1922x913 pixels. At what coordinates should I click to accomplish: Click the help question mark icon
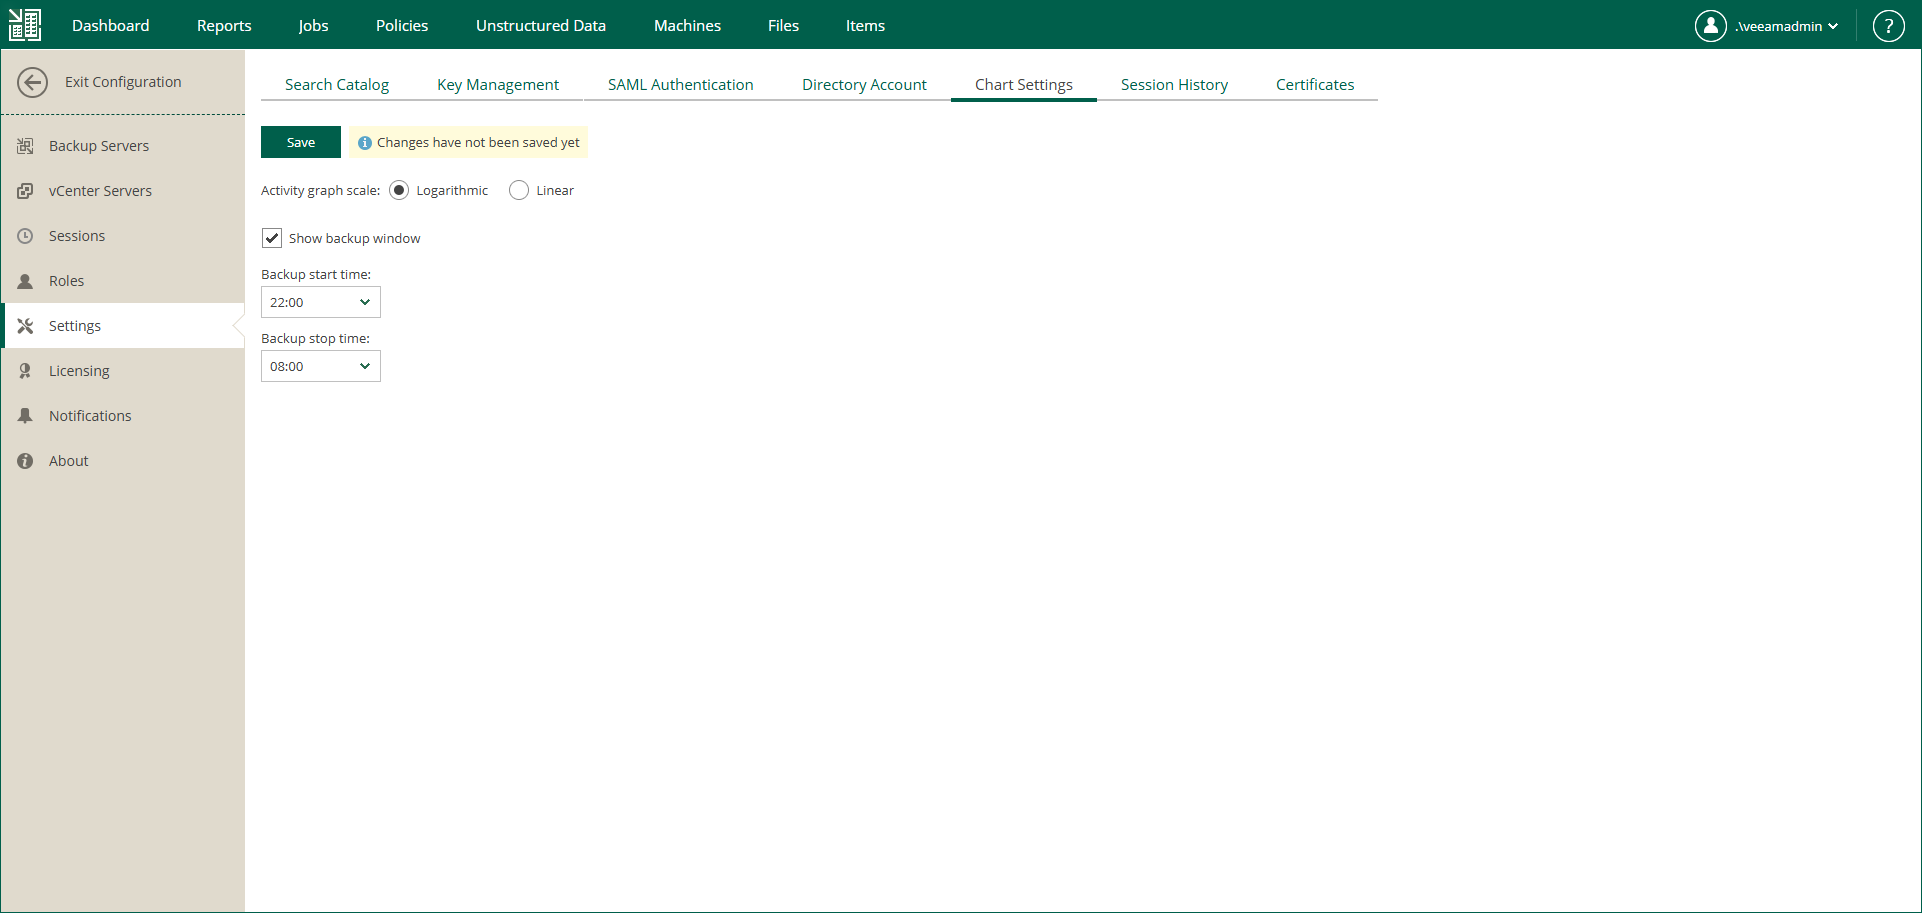(1889, 25)
